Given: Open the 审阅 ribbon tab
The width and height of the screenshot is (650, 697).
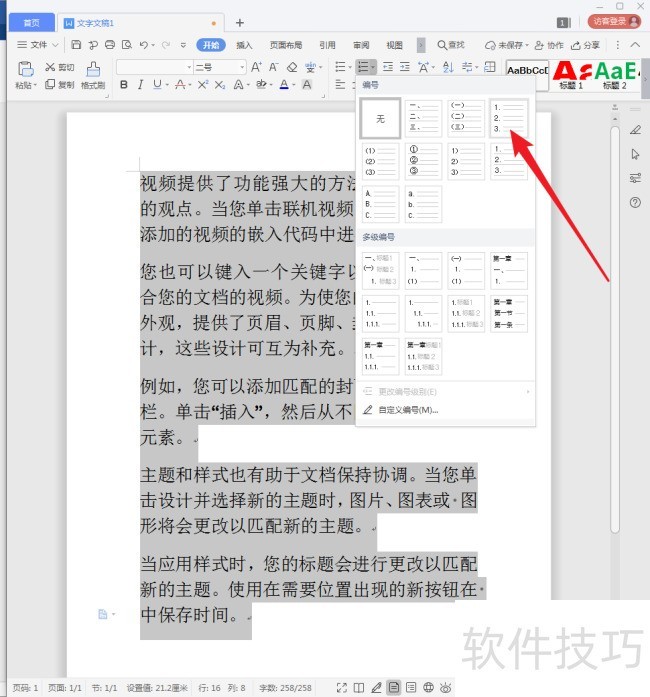Looking at the screenshot, I should pyautogui.click(x=361, y=45).
